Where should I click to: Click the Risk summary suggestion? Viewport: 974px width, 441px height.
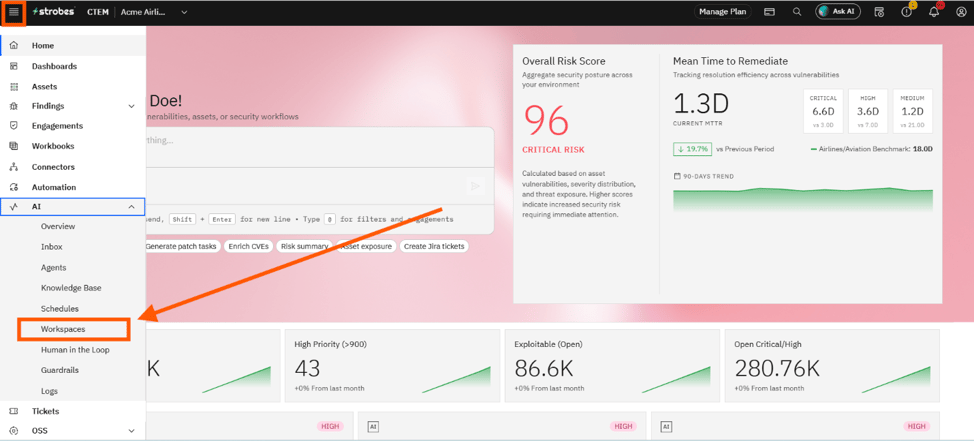304,246
